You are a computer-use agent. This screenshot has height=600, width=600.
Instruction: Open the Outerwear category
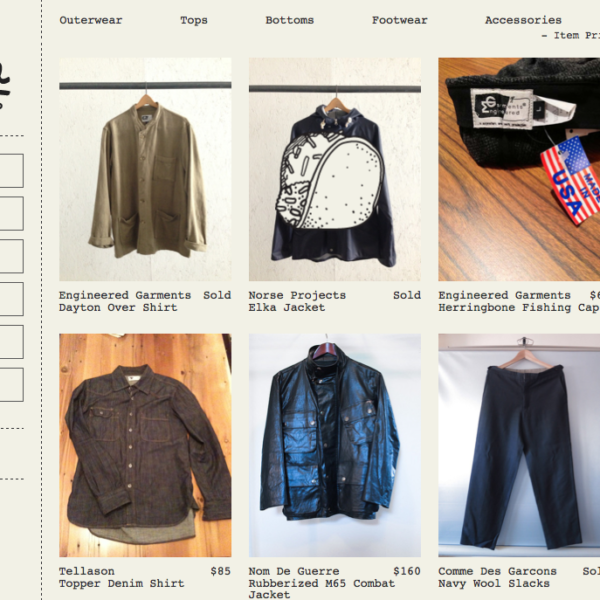point(91,20)
